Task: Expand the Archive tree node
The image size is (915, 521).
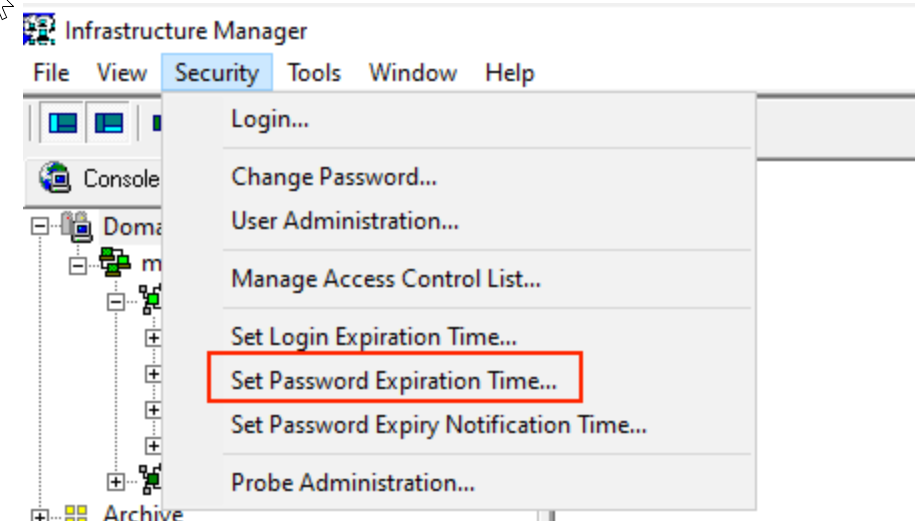Action: pyautogui.click(x=40, y=515)
